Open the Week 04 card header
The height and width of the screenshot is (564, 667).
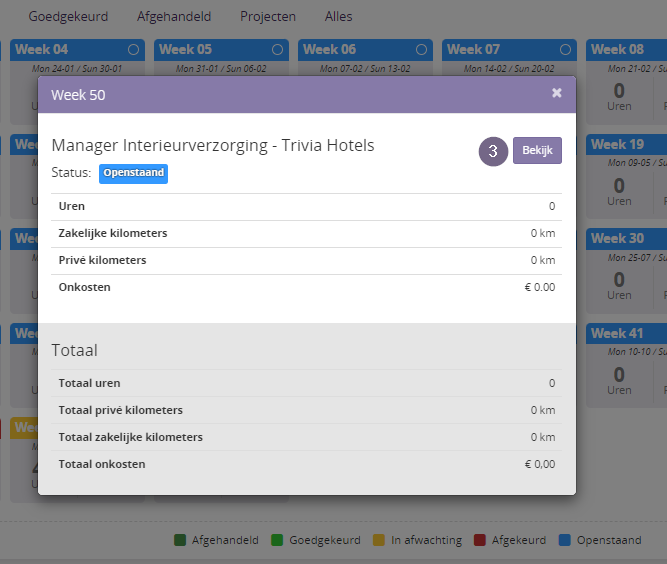77,50
